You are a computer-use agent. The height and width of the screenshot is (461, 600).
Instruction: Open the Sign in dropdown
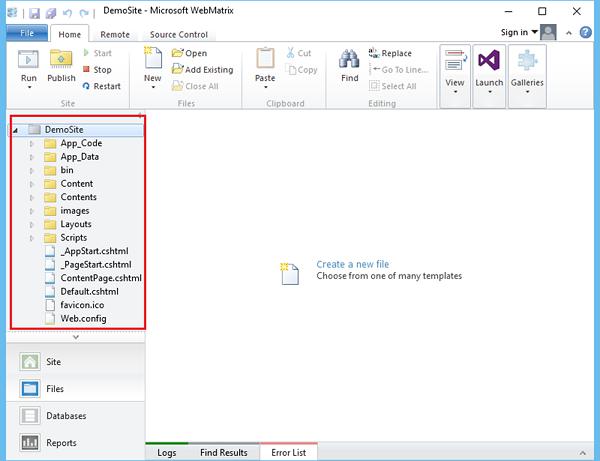tap(520, 33)
